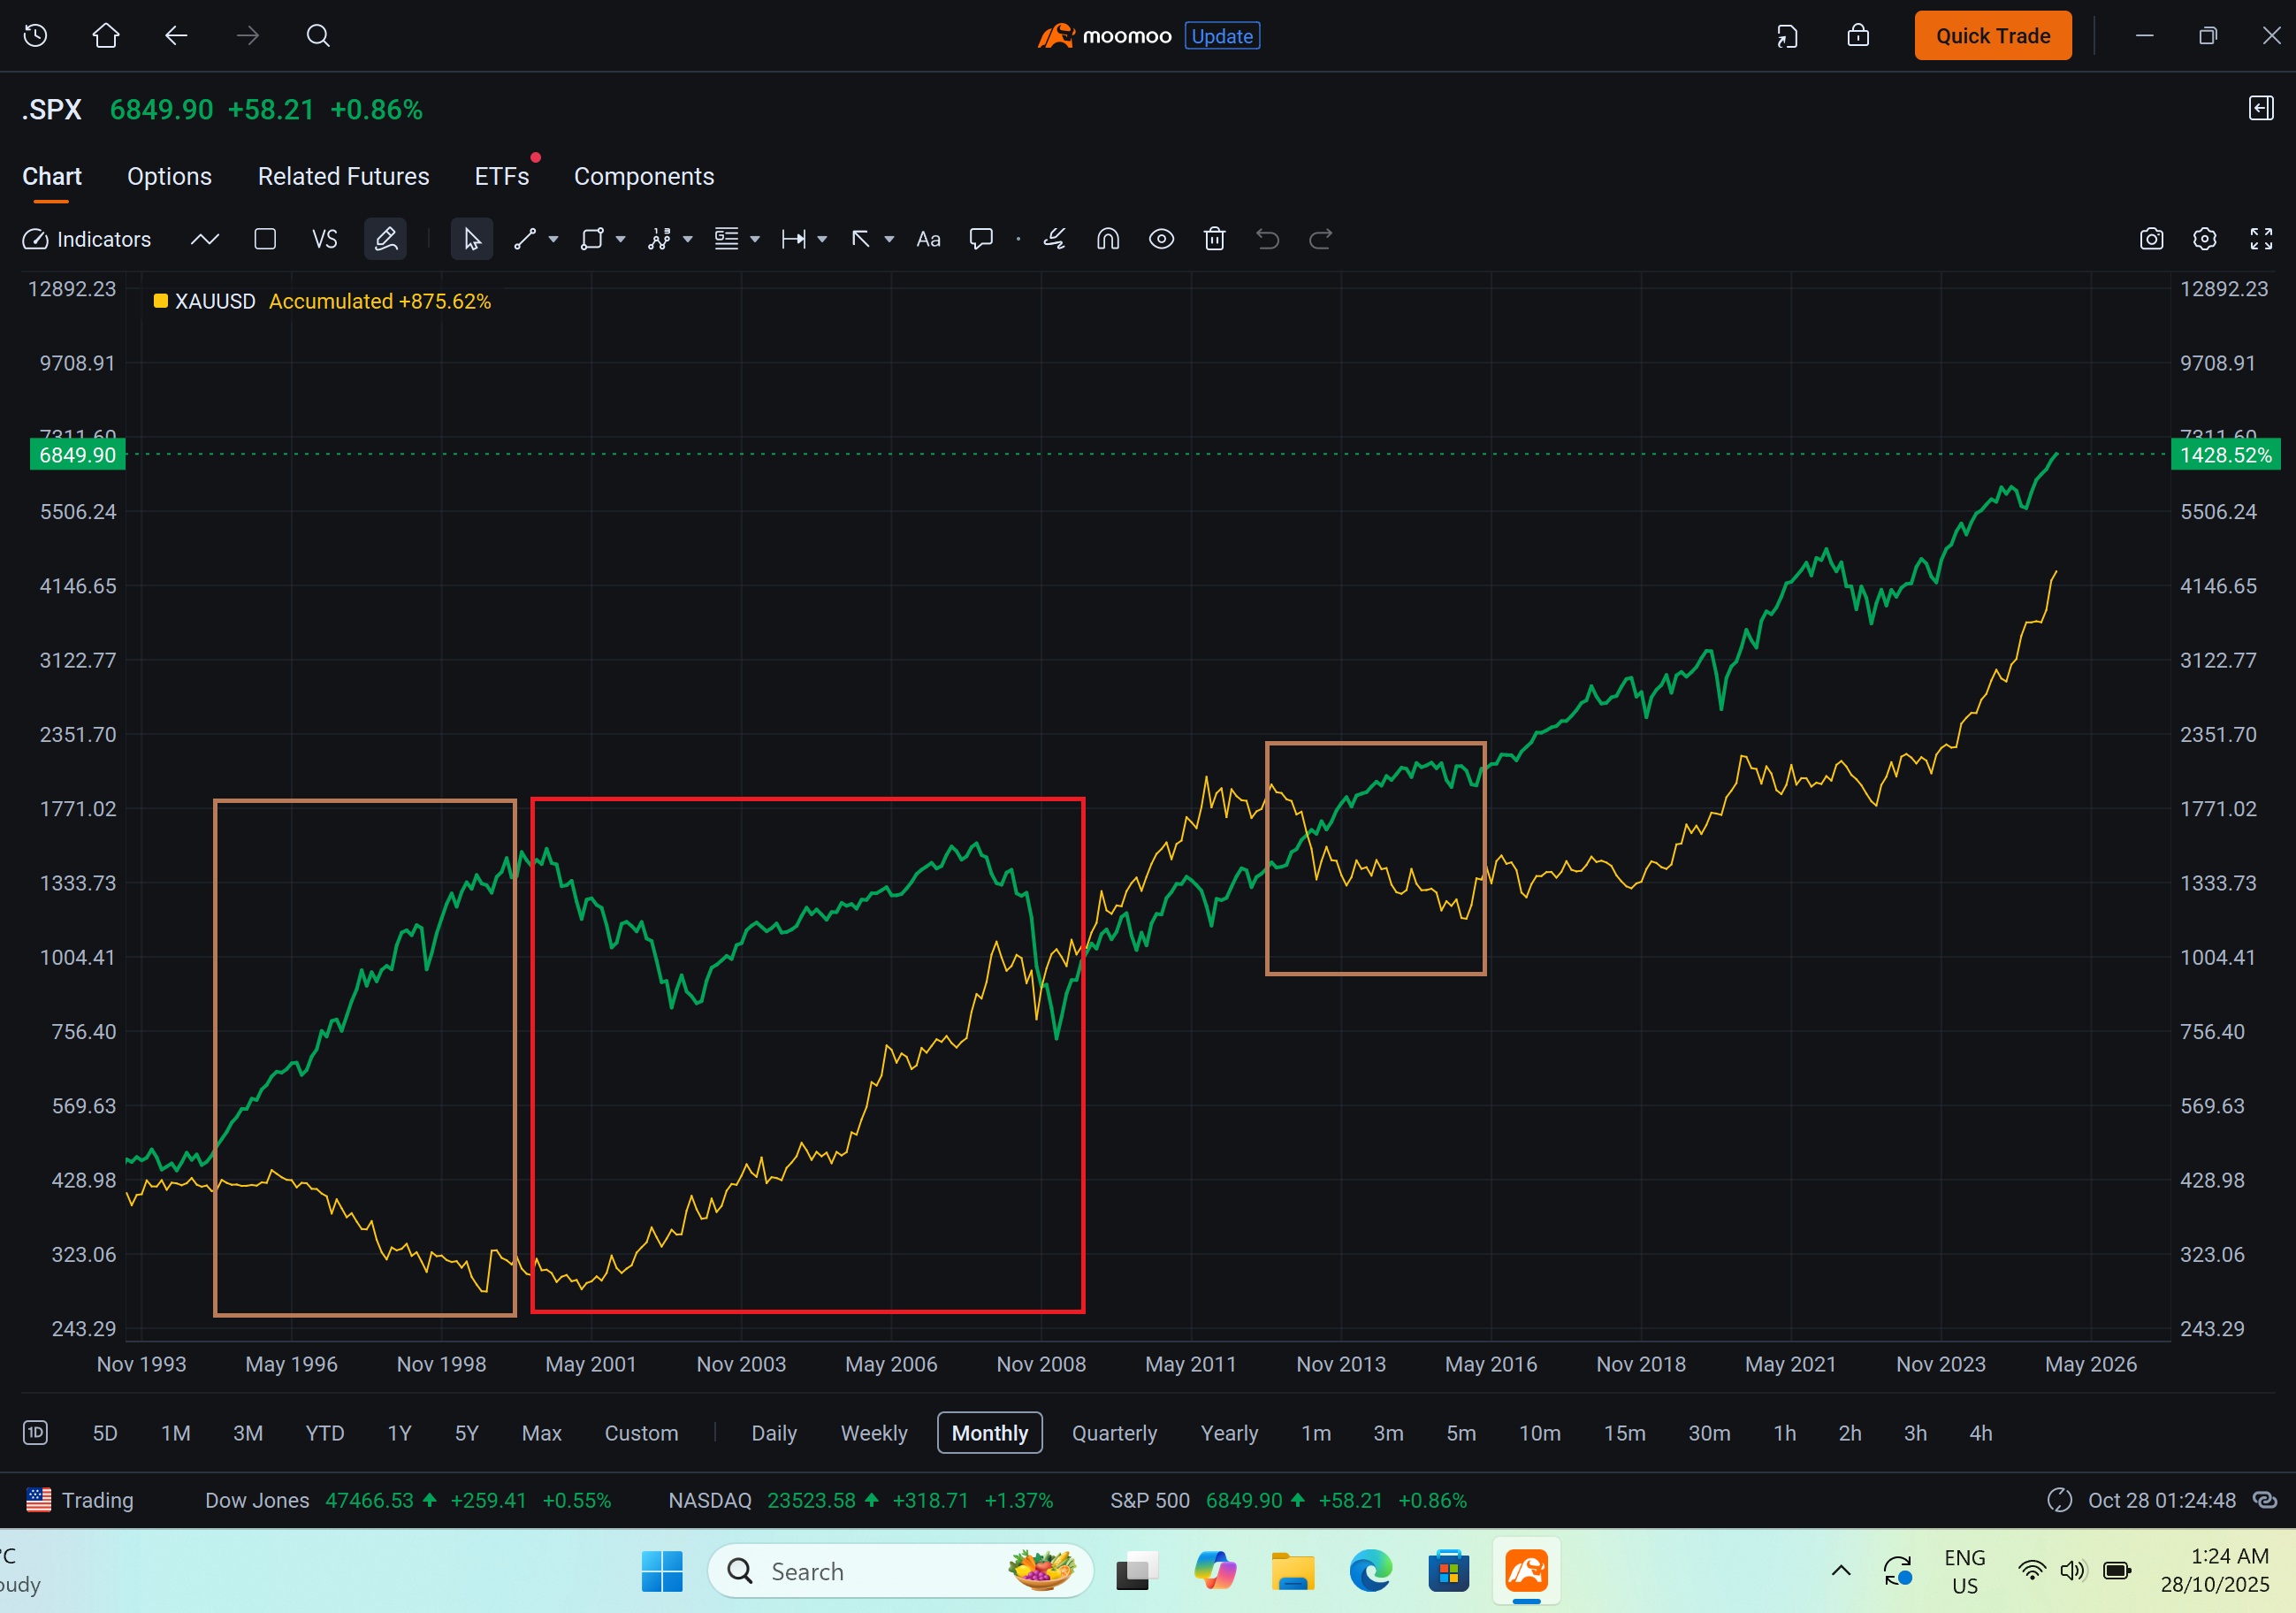Select the Quarterly timeframe

[1114, 1432]
